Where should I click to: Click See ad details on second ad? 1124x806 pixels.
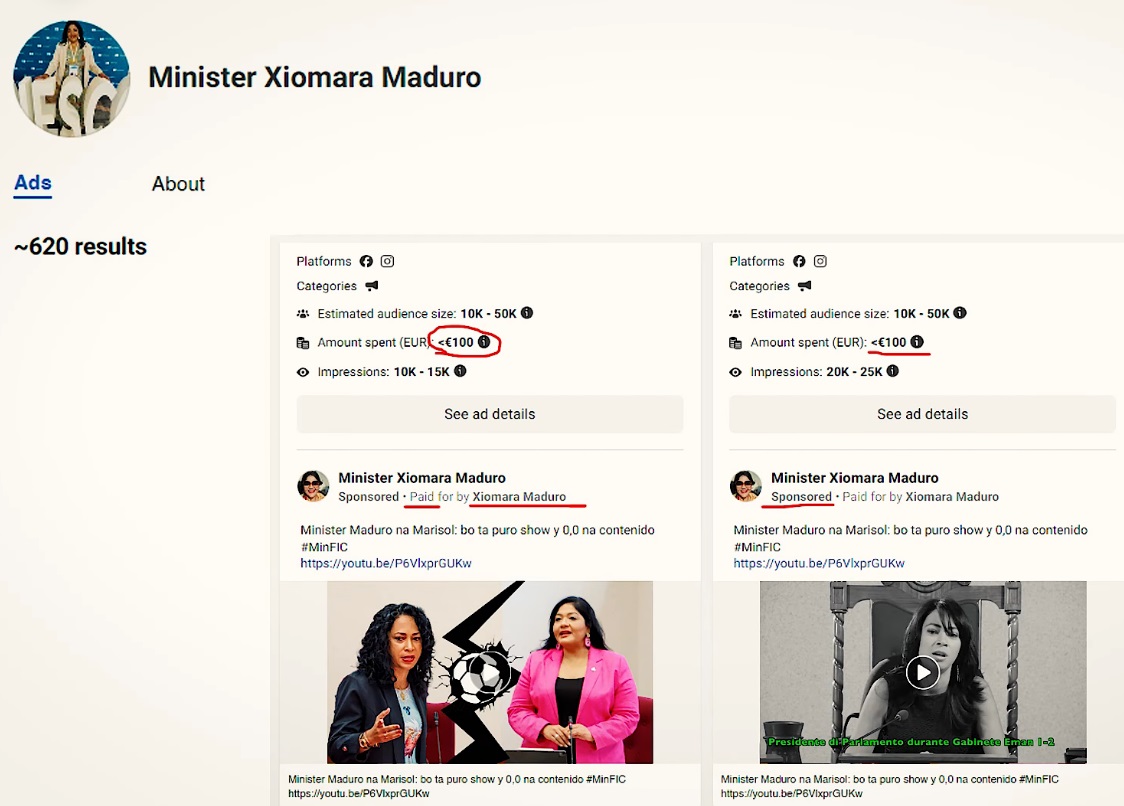(923, 414)
